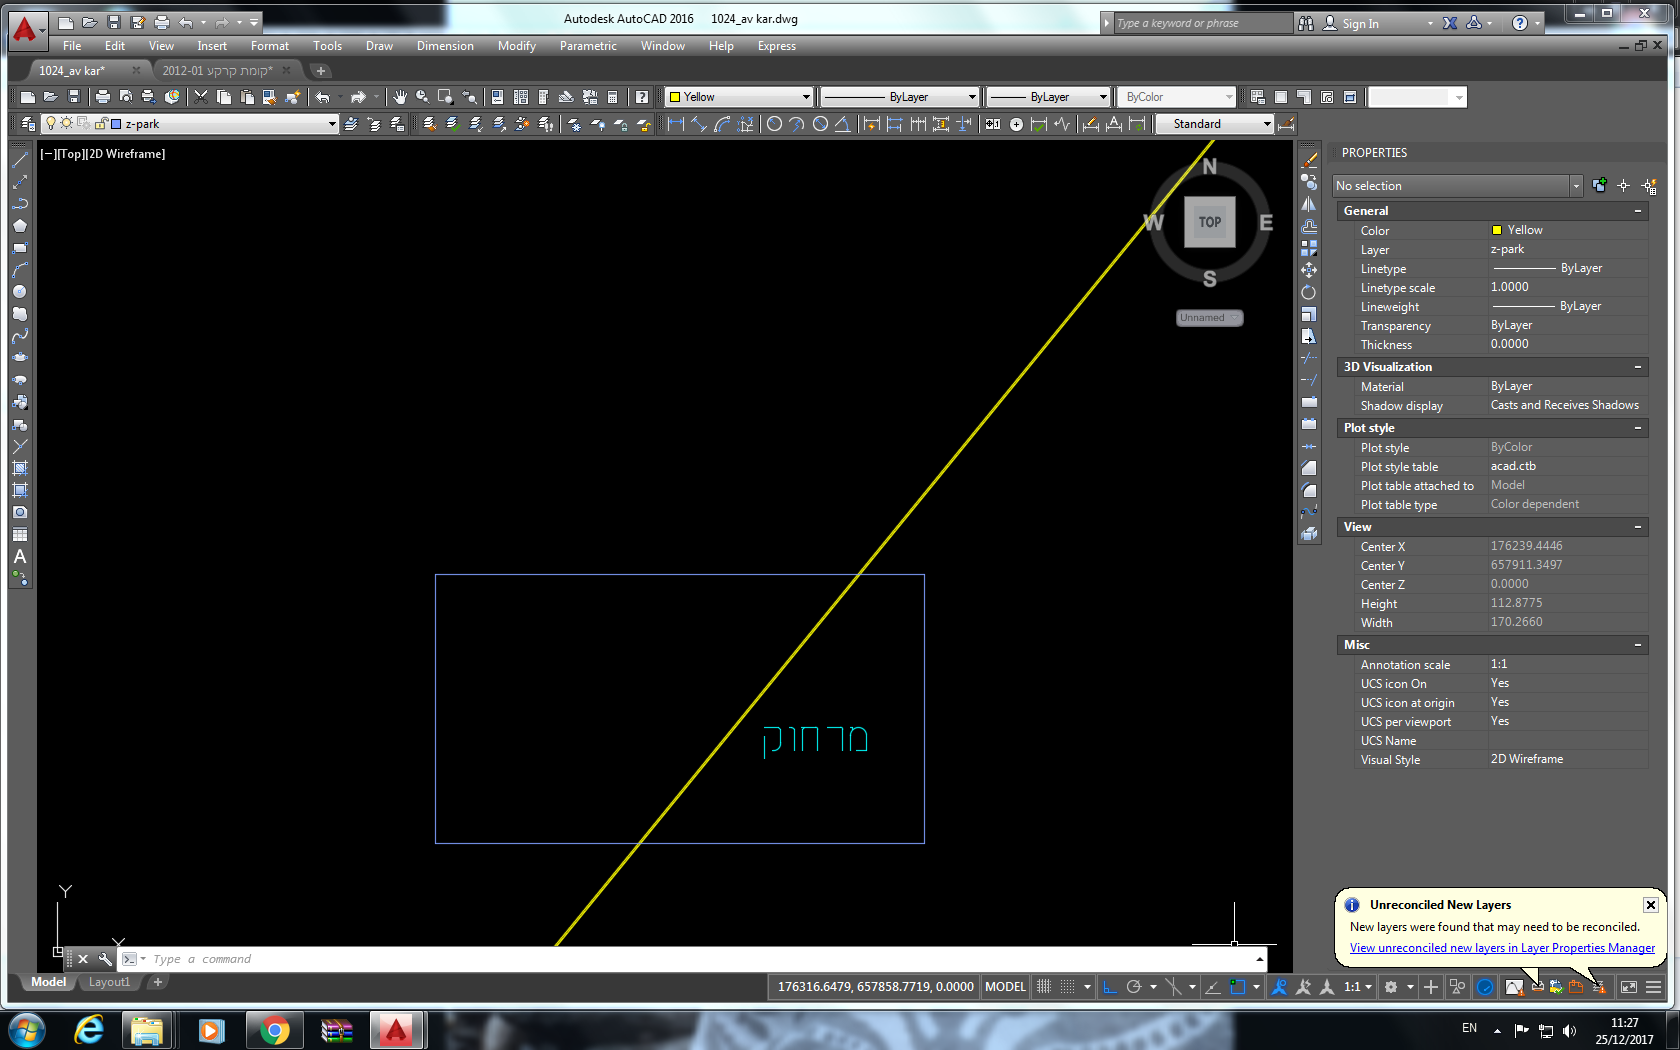
Task: Click the Mirror tool in the Modify toolbar
Action: point(1309,204)
